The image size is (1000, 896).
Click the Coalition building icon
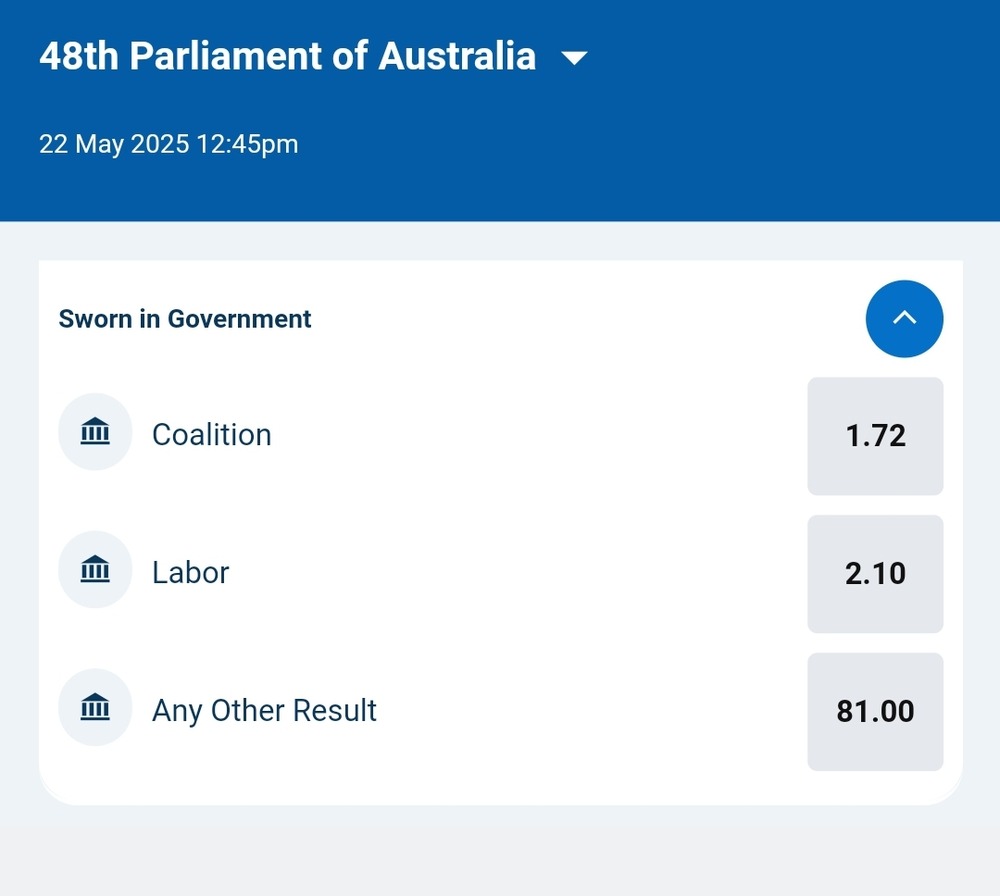click(x=95, y=432)
